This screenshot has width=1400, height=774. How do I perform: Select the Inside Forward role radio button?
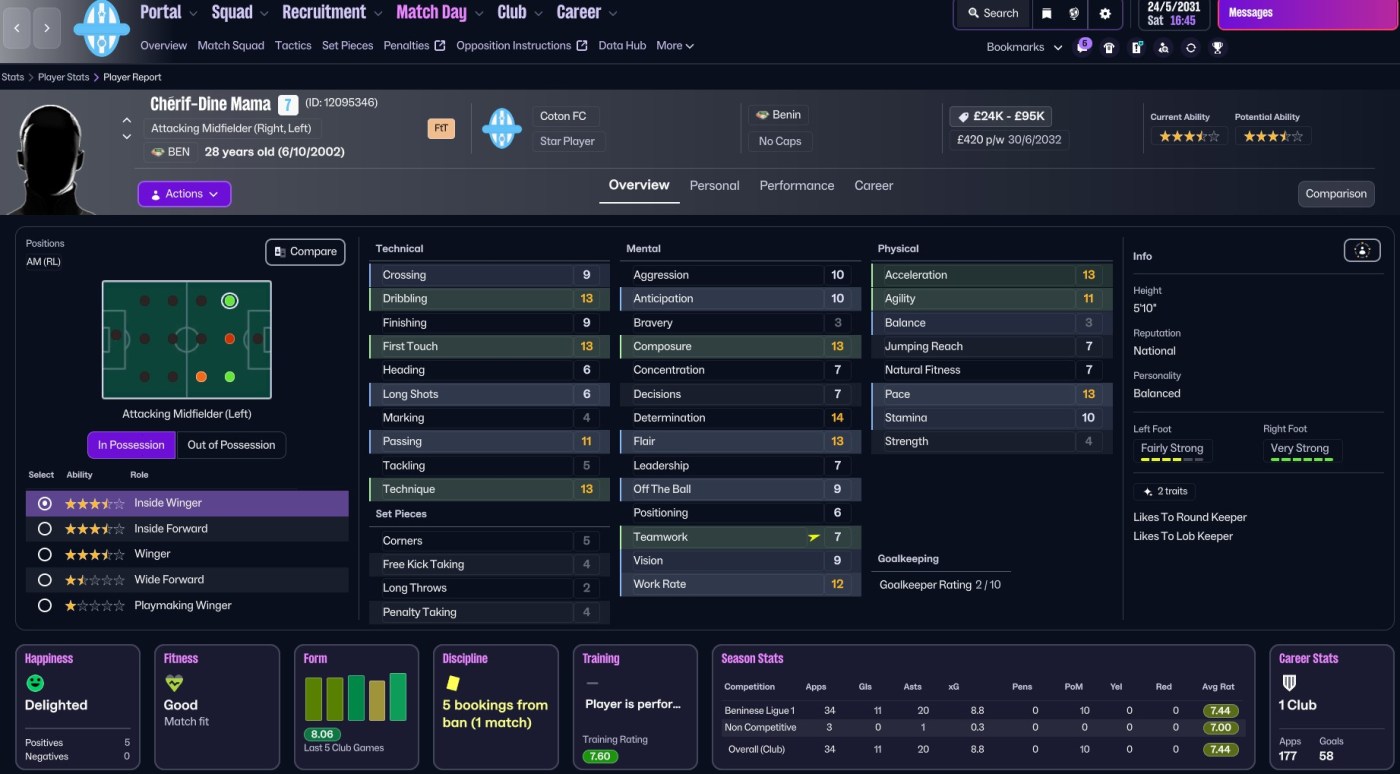(x=44, y=529)
